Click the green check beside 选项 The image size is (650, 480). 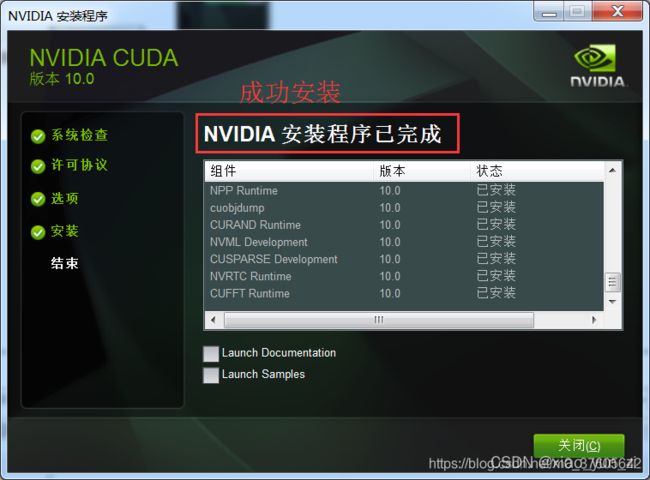click(x=38, y=199)
